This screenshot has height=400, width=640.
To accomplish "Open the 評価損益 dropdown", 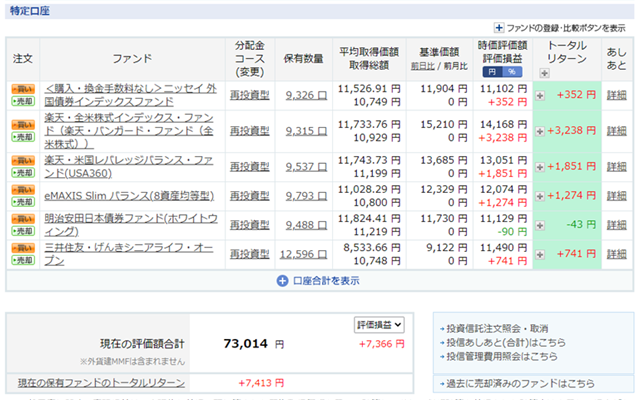I will coord(379,325).
